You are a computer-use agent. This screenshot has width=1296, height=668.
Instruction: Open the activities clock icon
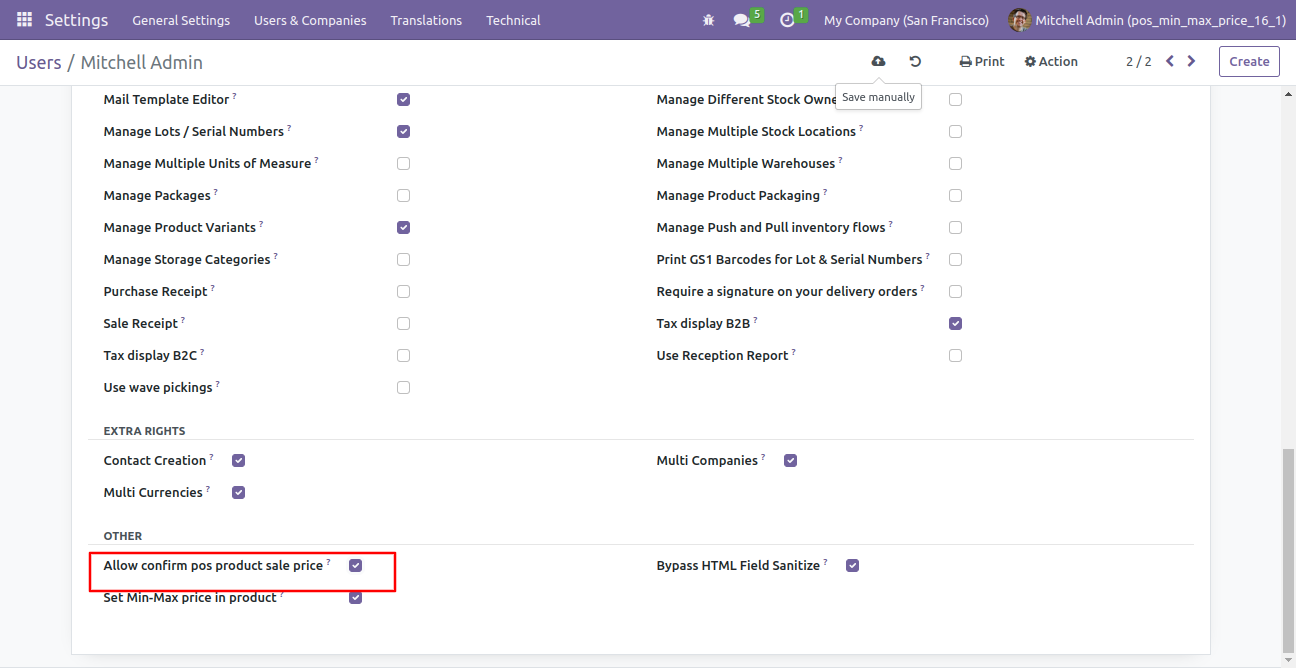tap(787, 20)
